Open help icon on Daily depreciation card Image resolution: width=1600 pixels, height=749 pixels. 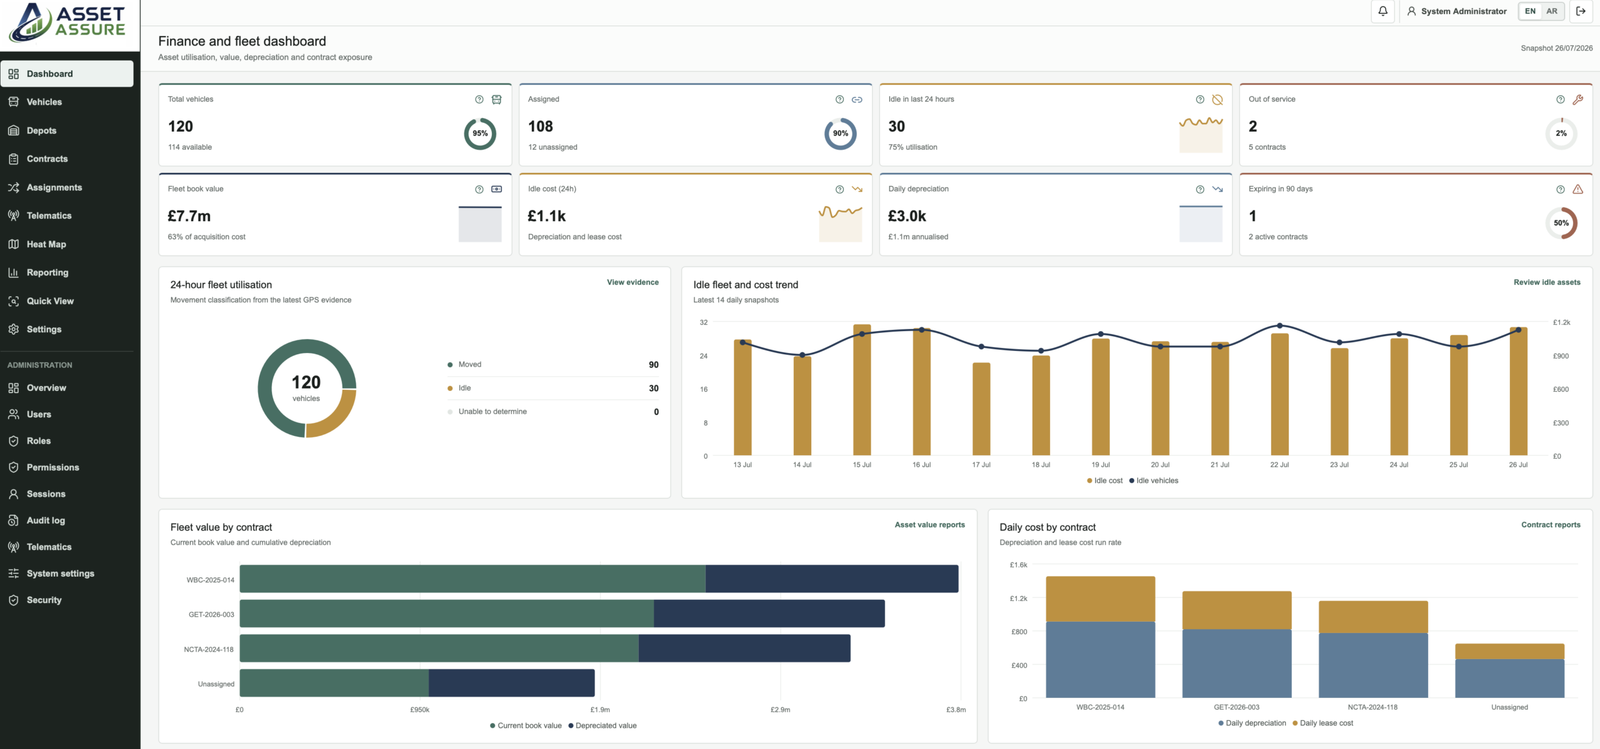pyautogui.click(x=1200, y=189)
